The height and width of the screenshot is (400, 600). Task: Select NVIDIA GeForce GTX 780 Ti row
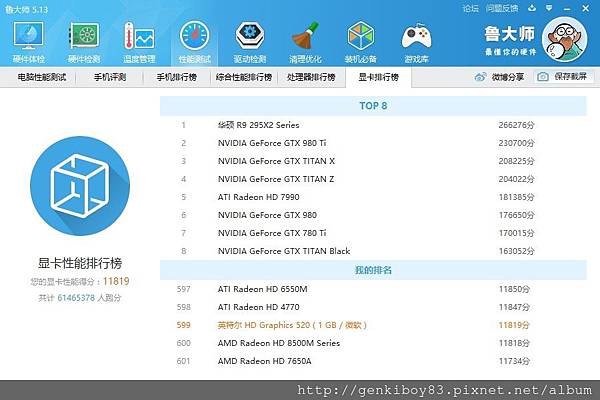point(373,233)
